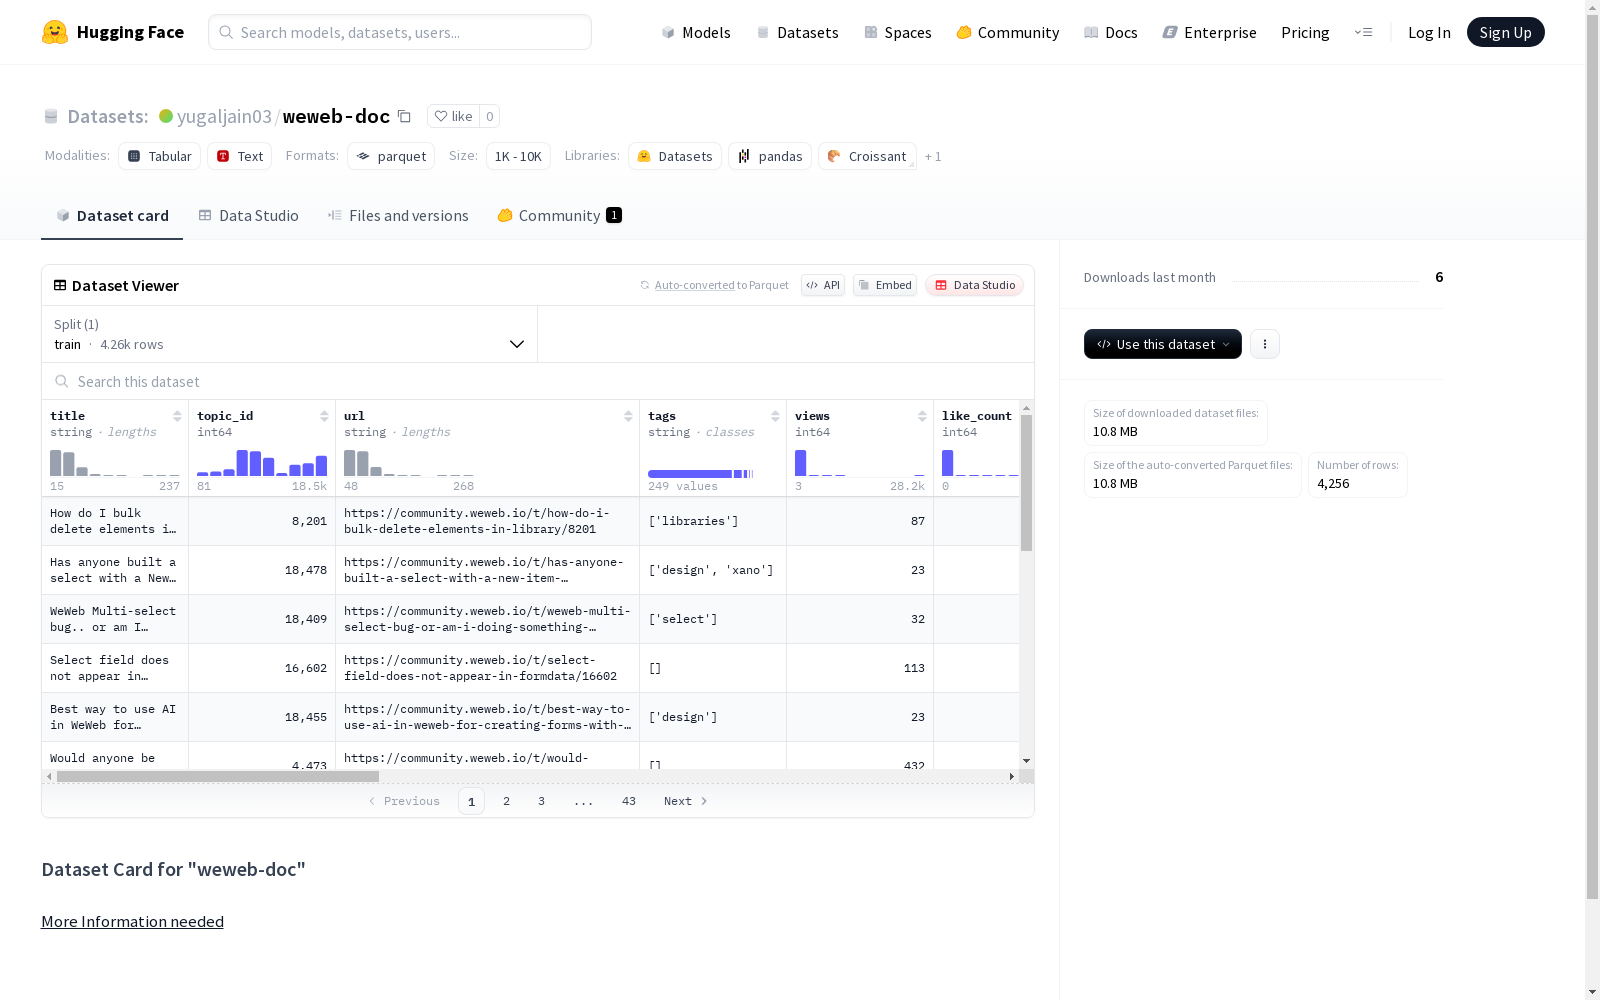Select the "Best way to use AI" row title
The height and width of the screenshot is (1000, 1600).
point(113,717)
